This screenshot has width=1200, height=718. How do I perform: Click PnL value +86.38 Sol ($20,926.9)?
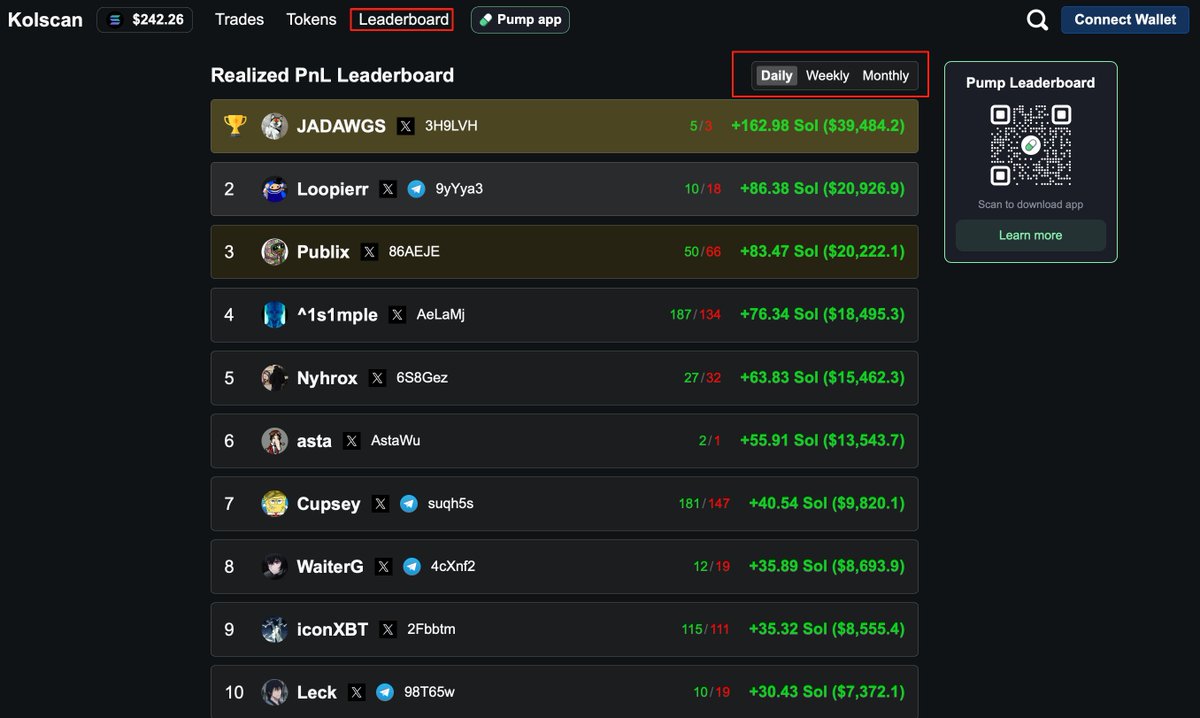click(x=822, y=189)
